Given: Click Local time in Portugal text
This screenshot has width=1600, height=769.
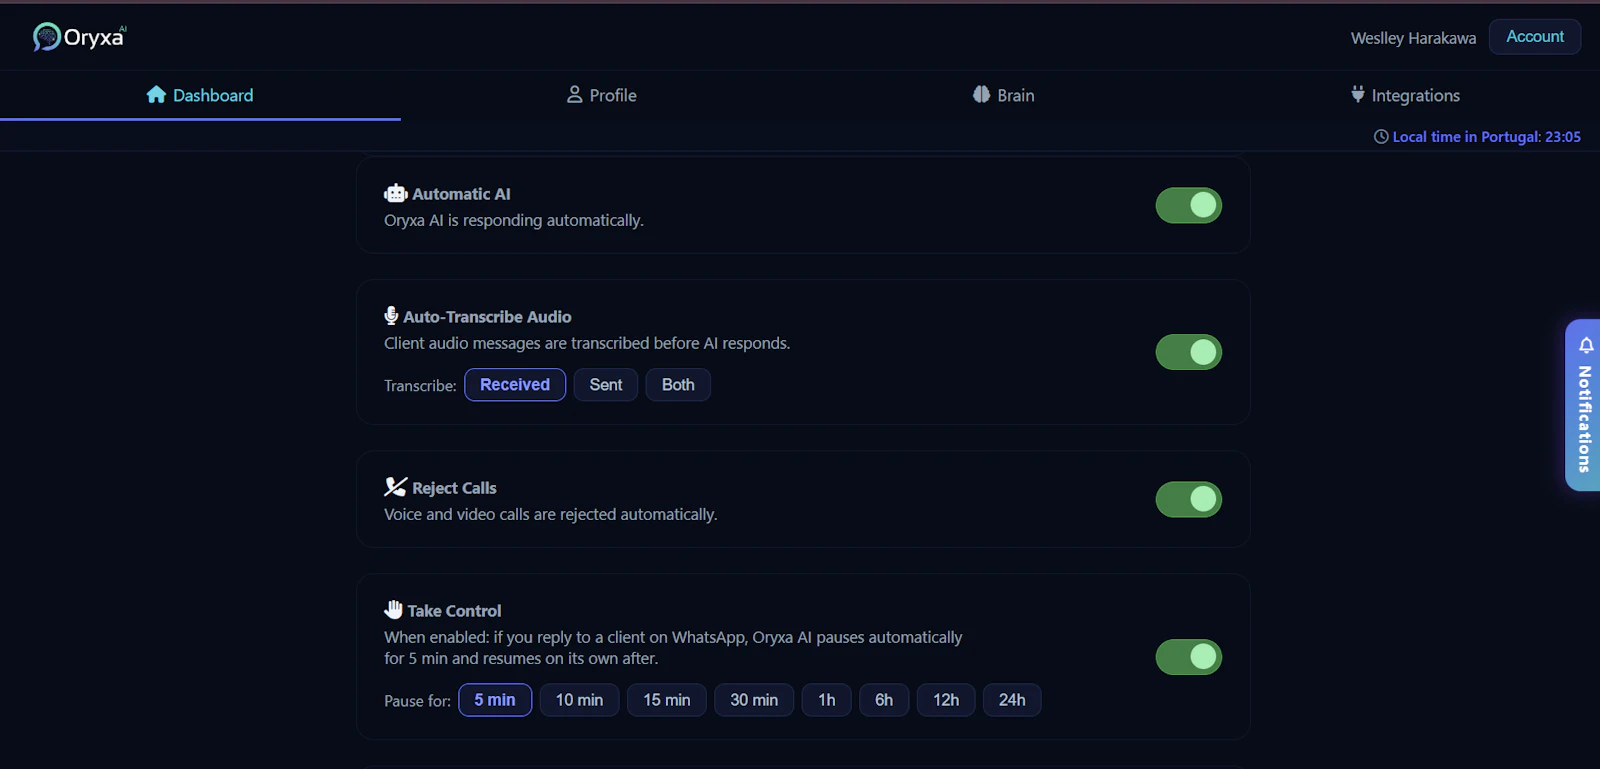Looking at the screenshot, I should point(1487,137).
